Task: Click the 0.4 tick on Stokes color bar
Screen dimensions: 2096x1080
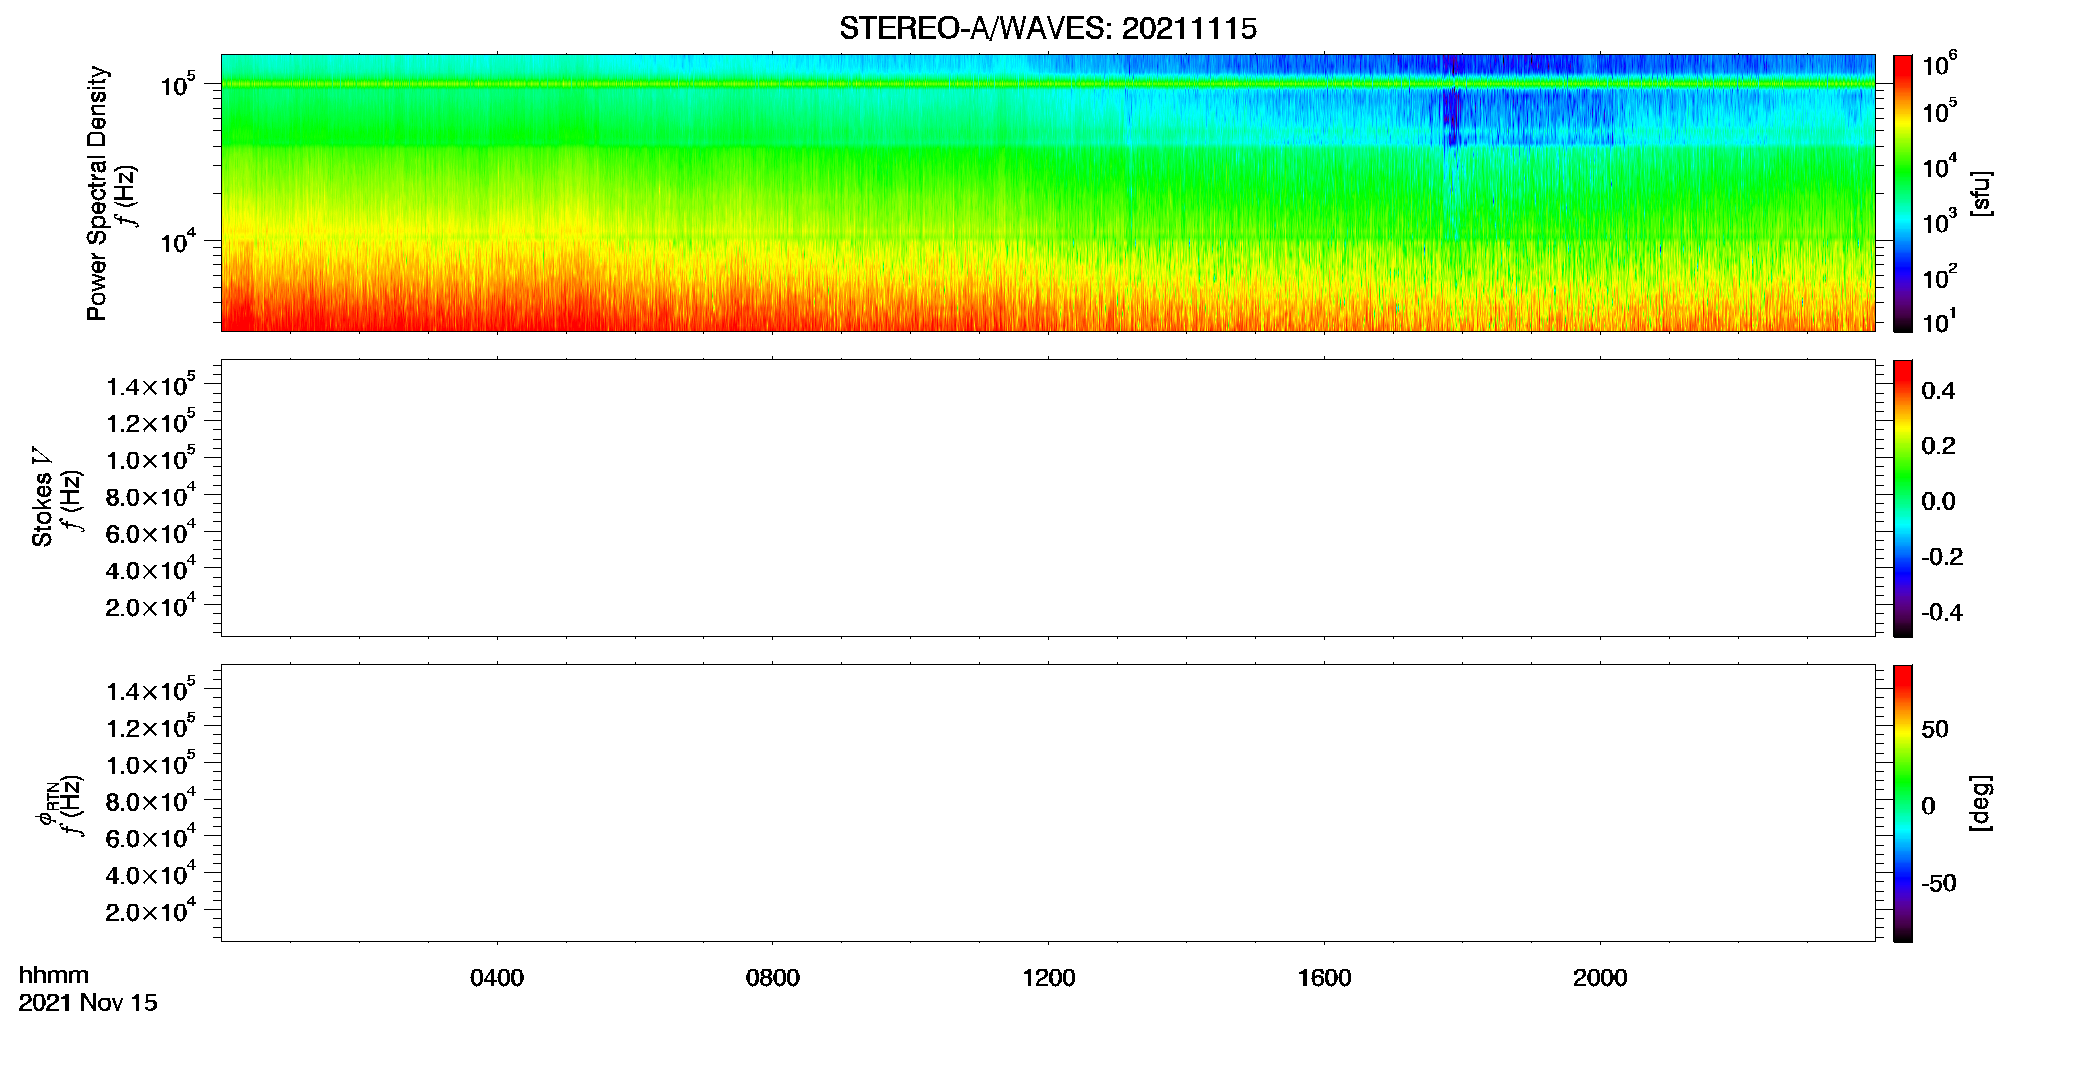Action: (1938, 391)
